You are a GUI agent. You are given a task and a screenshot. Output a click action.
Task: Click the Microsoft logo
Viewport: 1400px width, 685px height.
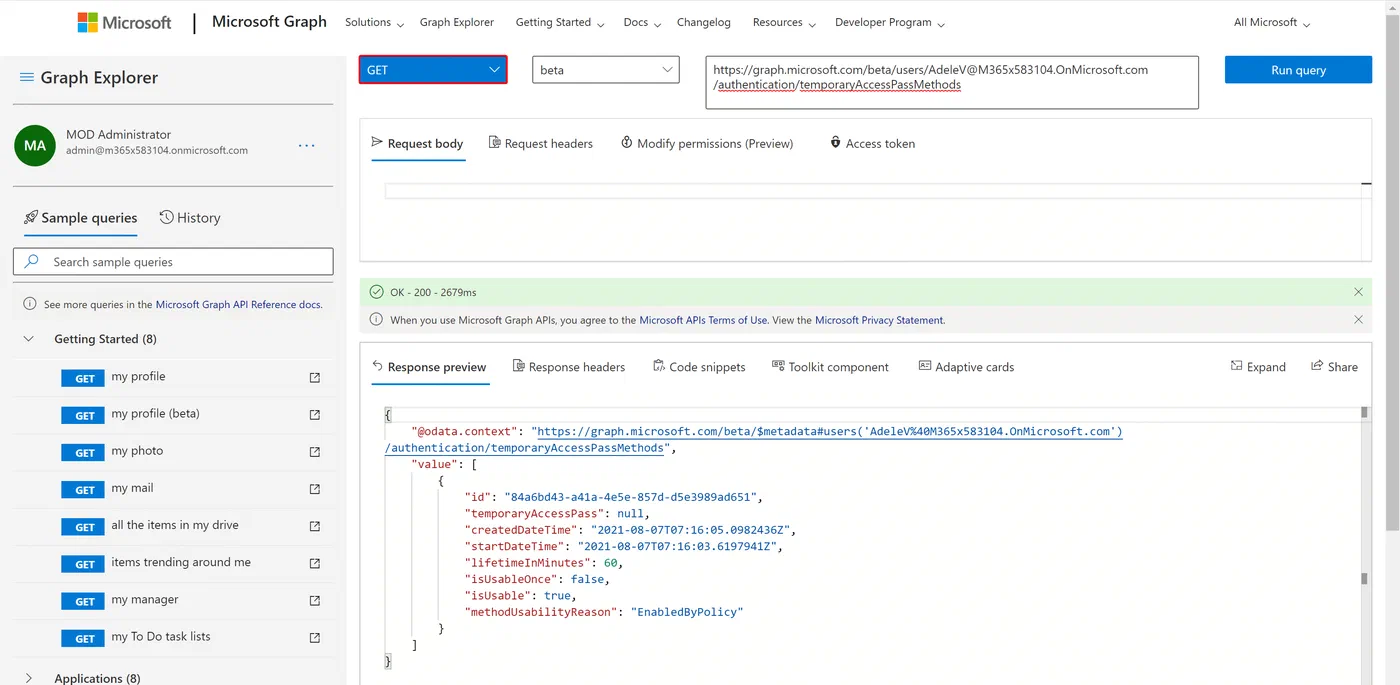(124, 22)
